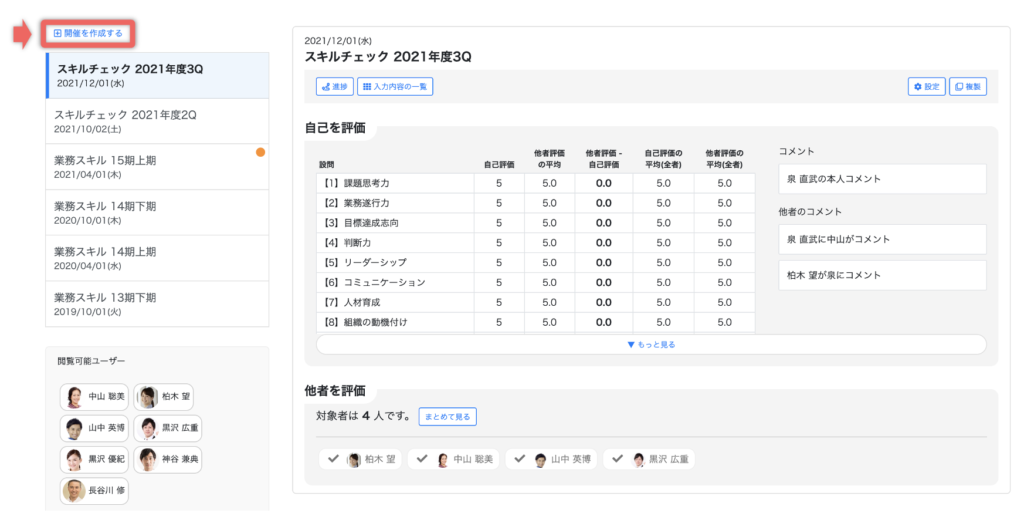Click the 複製 duplicate button

(967, 87)
